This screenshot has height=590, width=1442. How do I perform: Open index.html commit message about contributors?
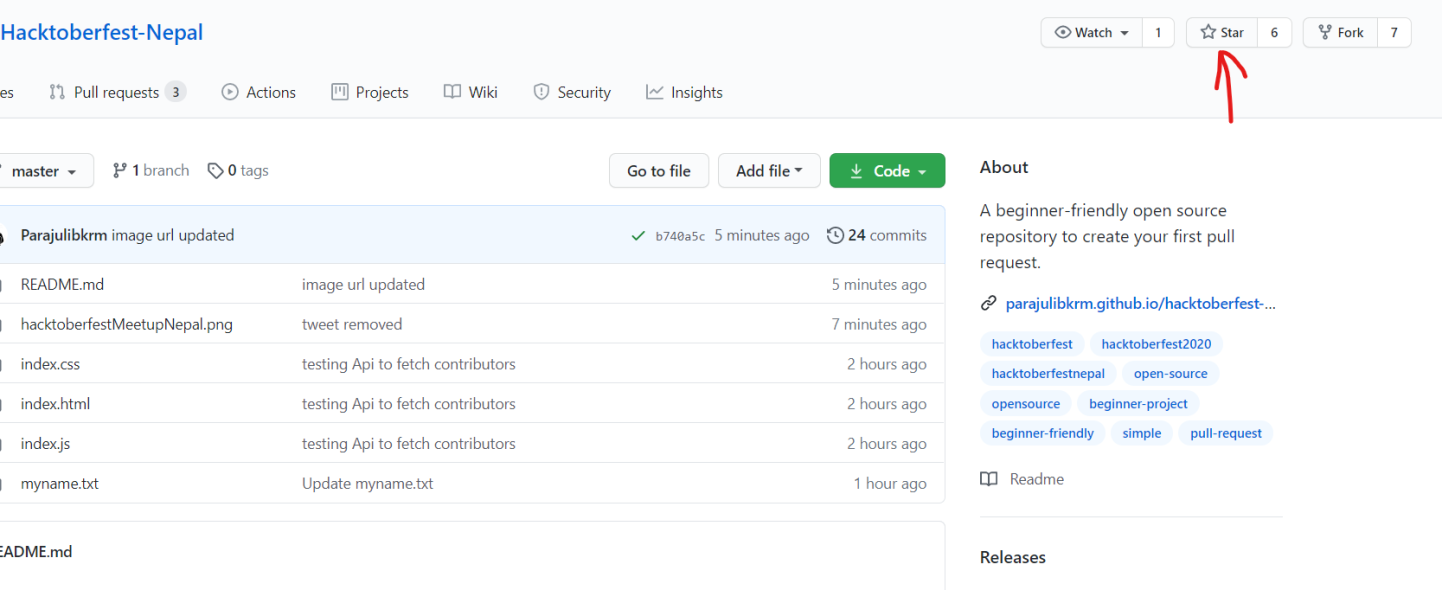coord(409,404)
